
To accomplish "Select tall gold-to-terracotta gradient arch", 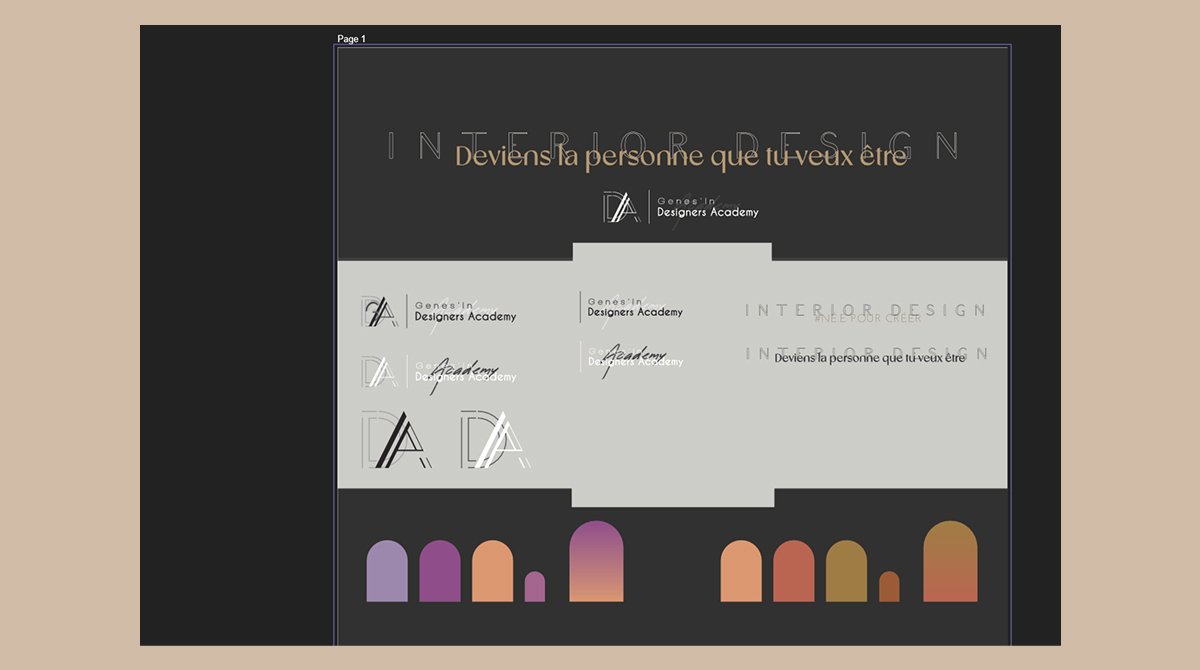I will coord(950,561).
